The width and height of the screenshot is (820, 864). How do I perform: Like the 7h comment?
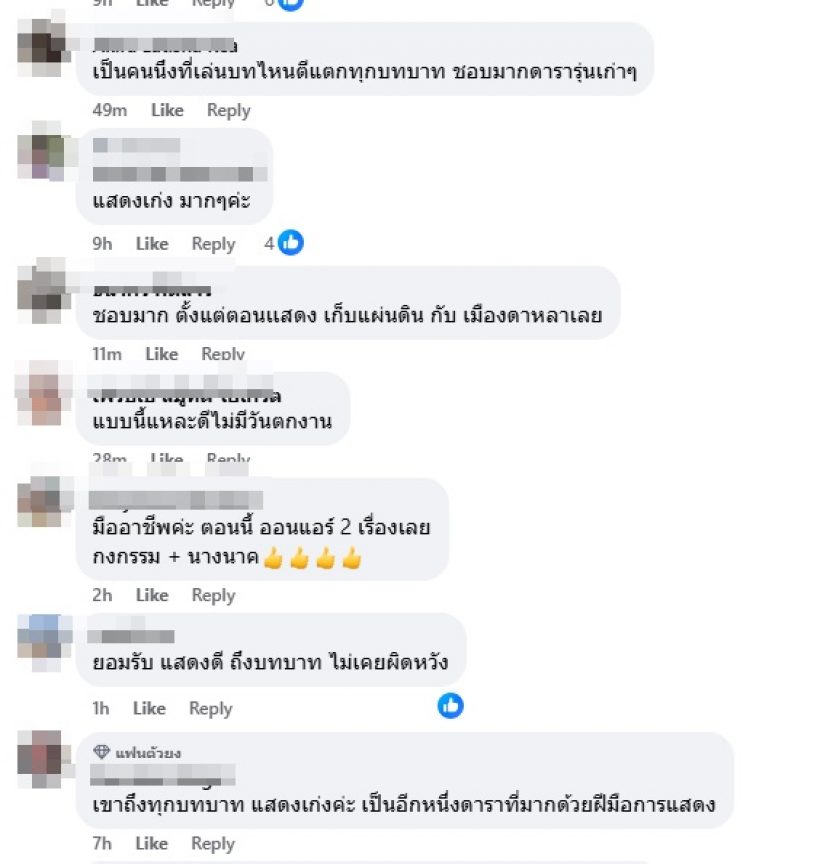click(151, 843)
